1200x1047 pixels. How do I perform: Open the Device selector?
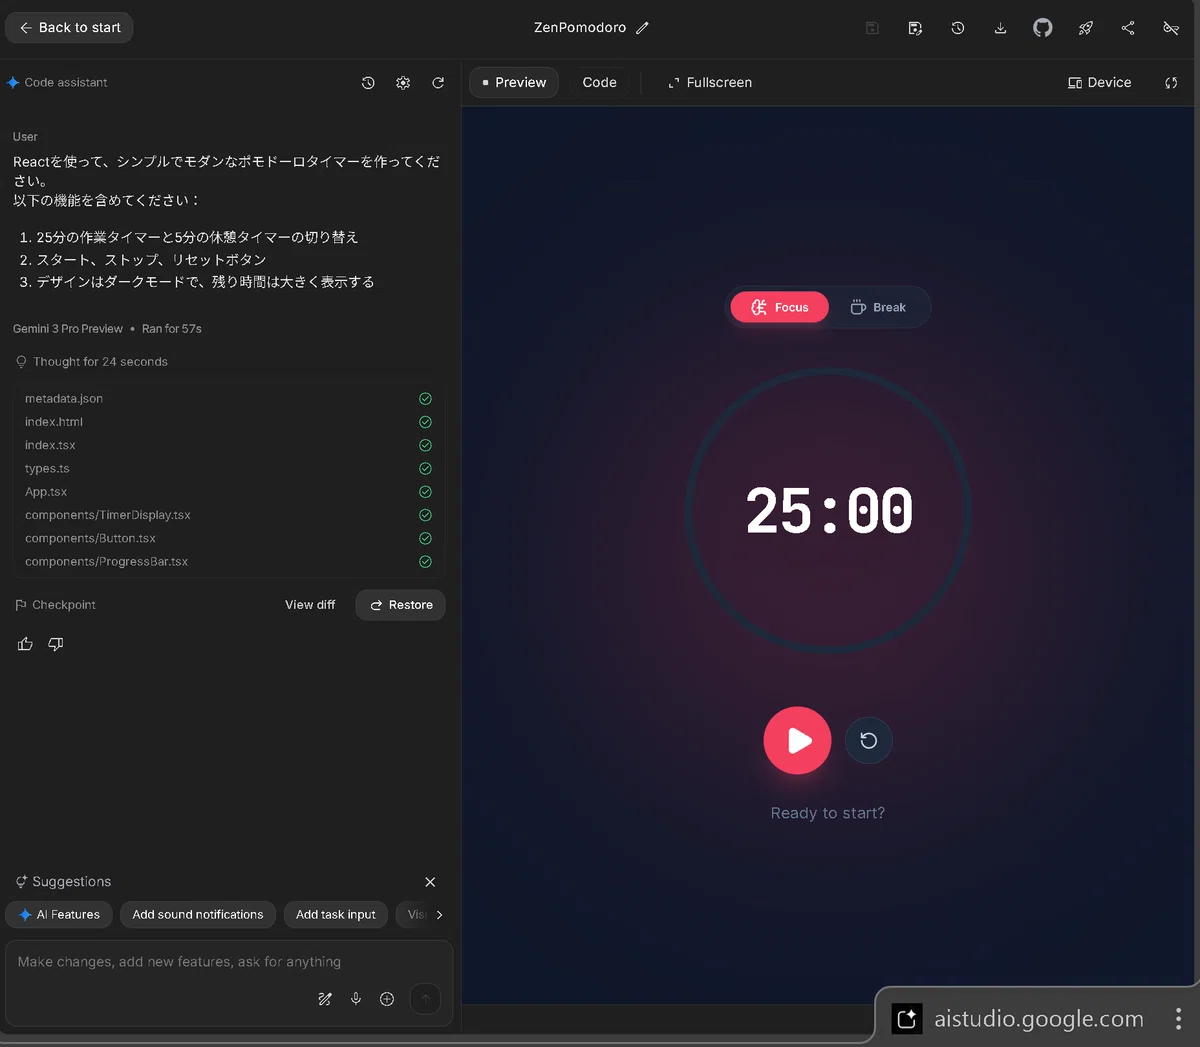[1100, 83]
